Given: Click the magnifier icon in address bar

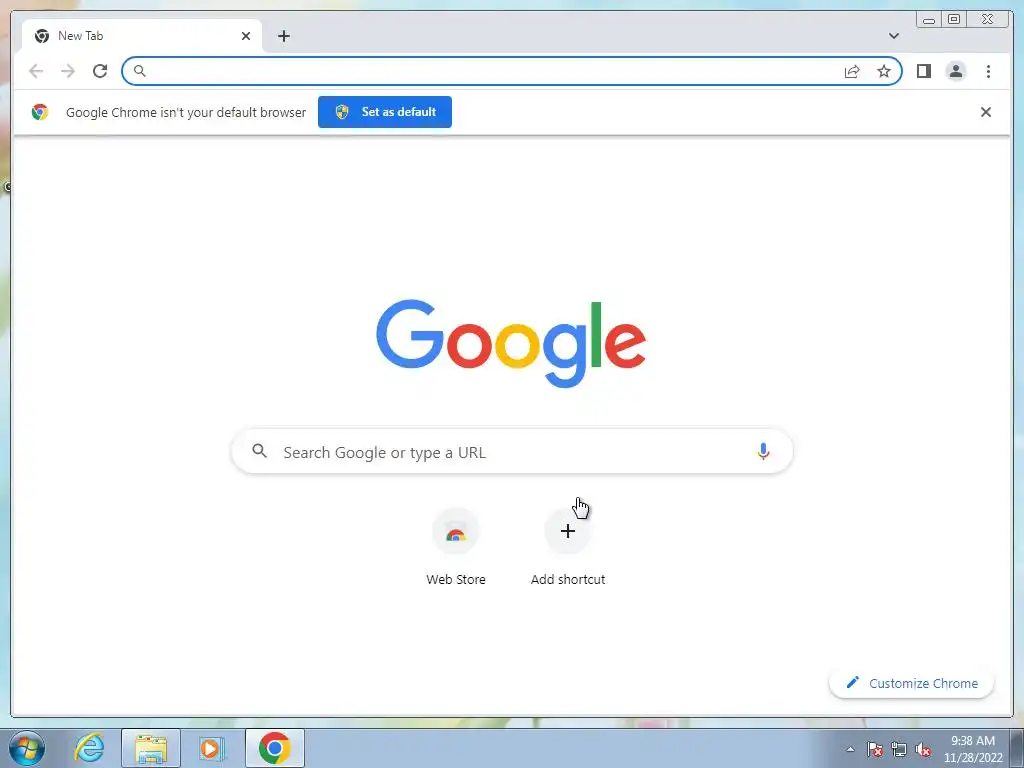Looking at the screenshot, I should (x=139, y=71).
